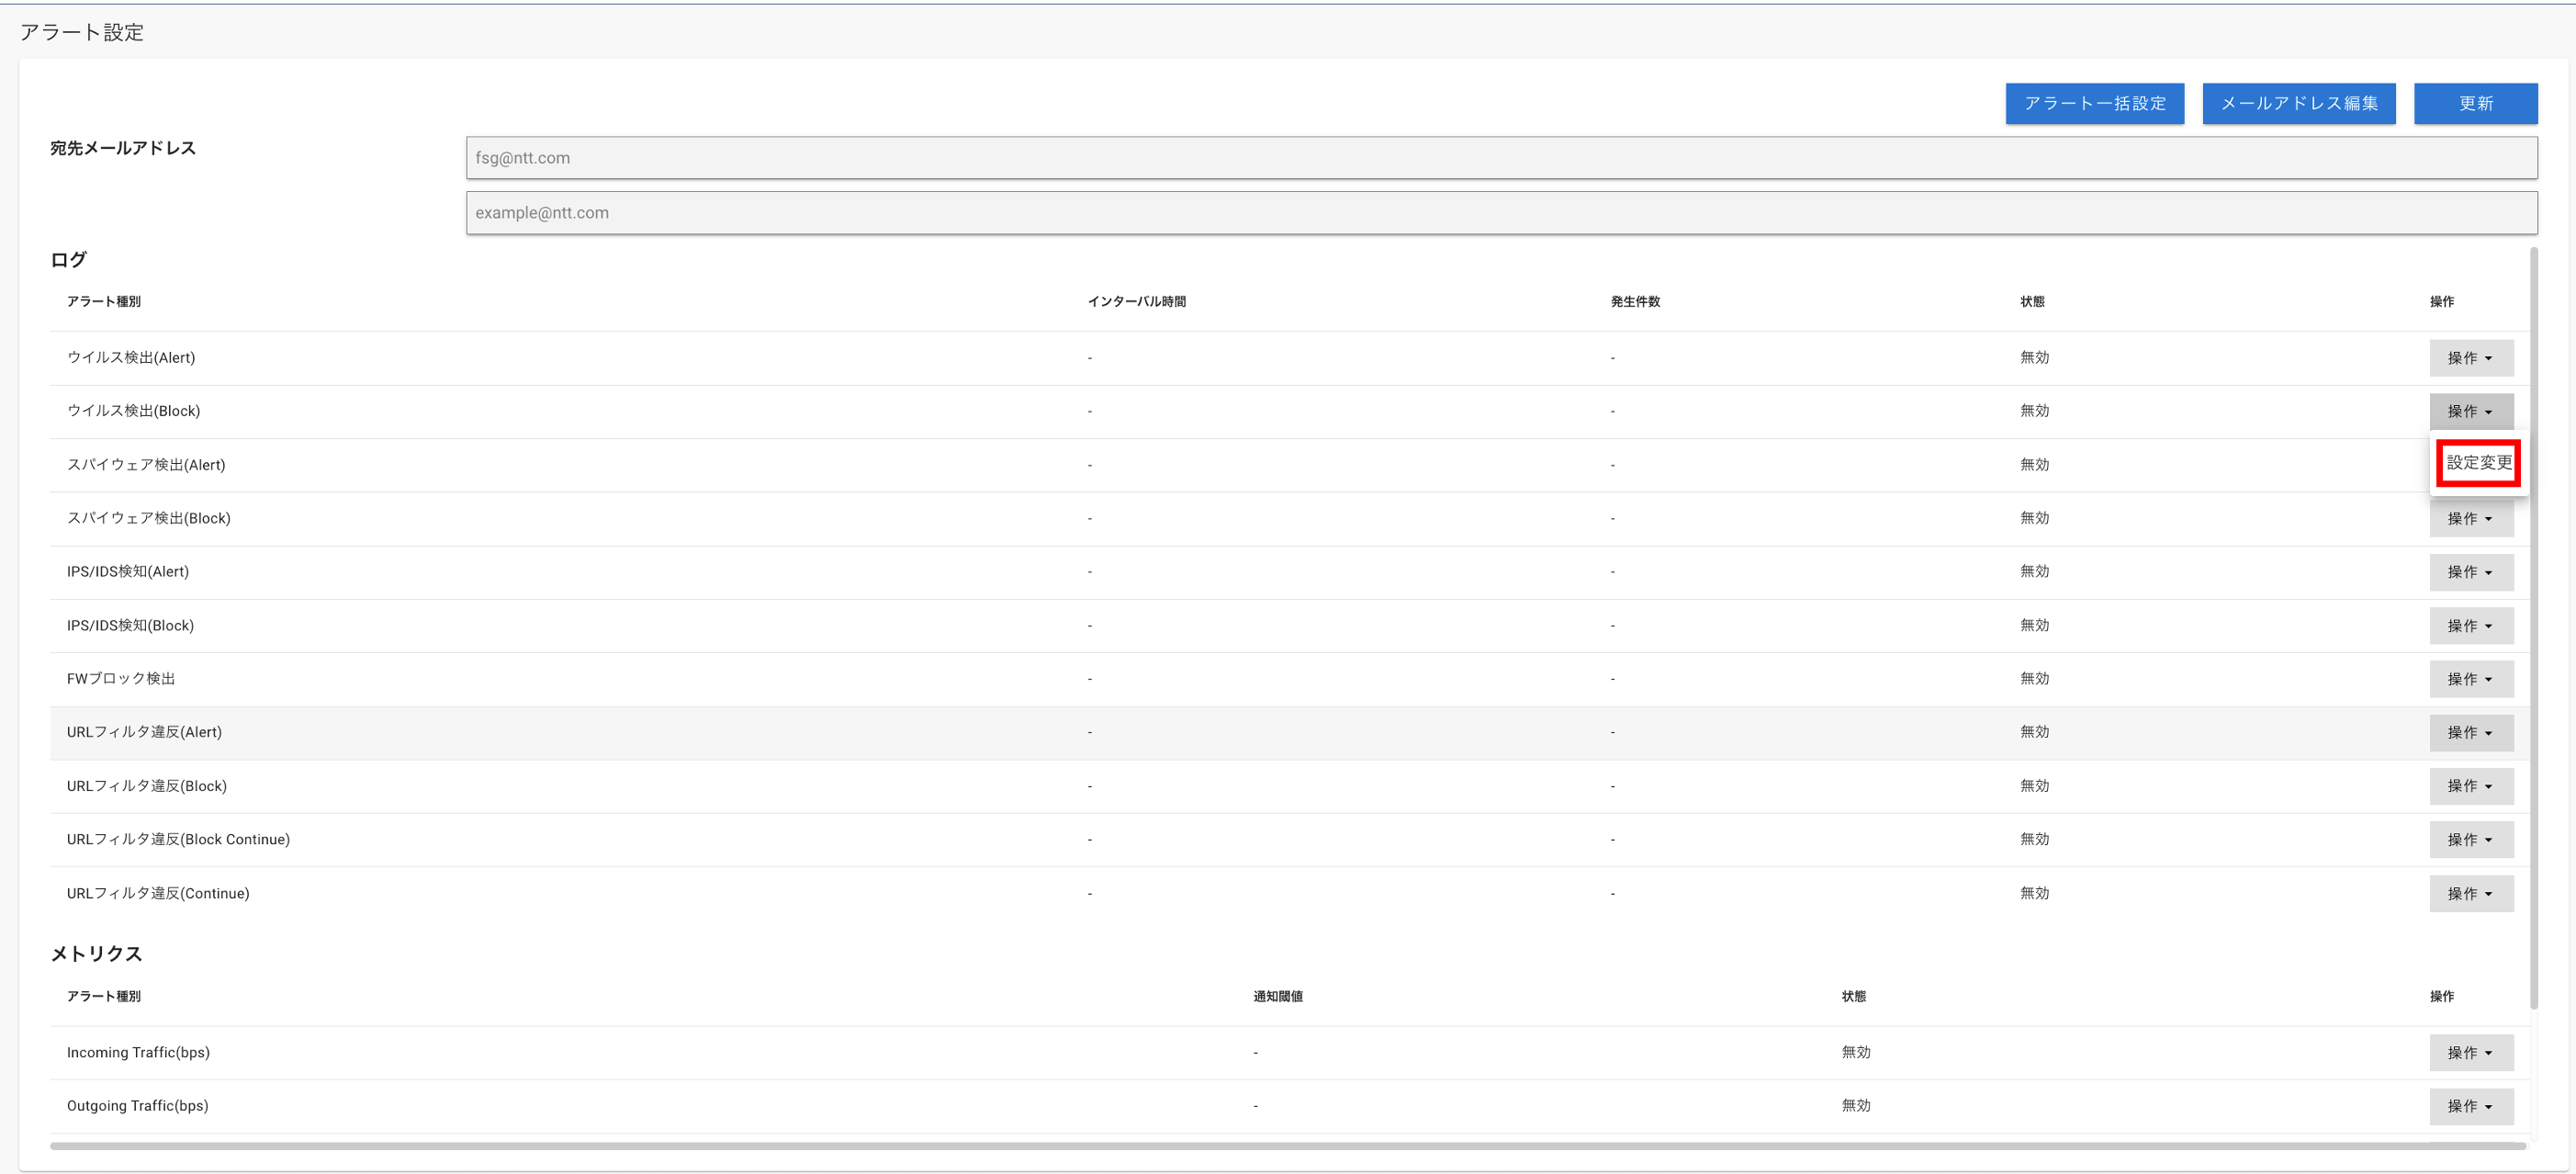Click スパイウェア検出(Alert) row label

pyautogui.click(x=146, y=465)
